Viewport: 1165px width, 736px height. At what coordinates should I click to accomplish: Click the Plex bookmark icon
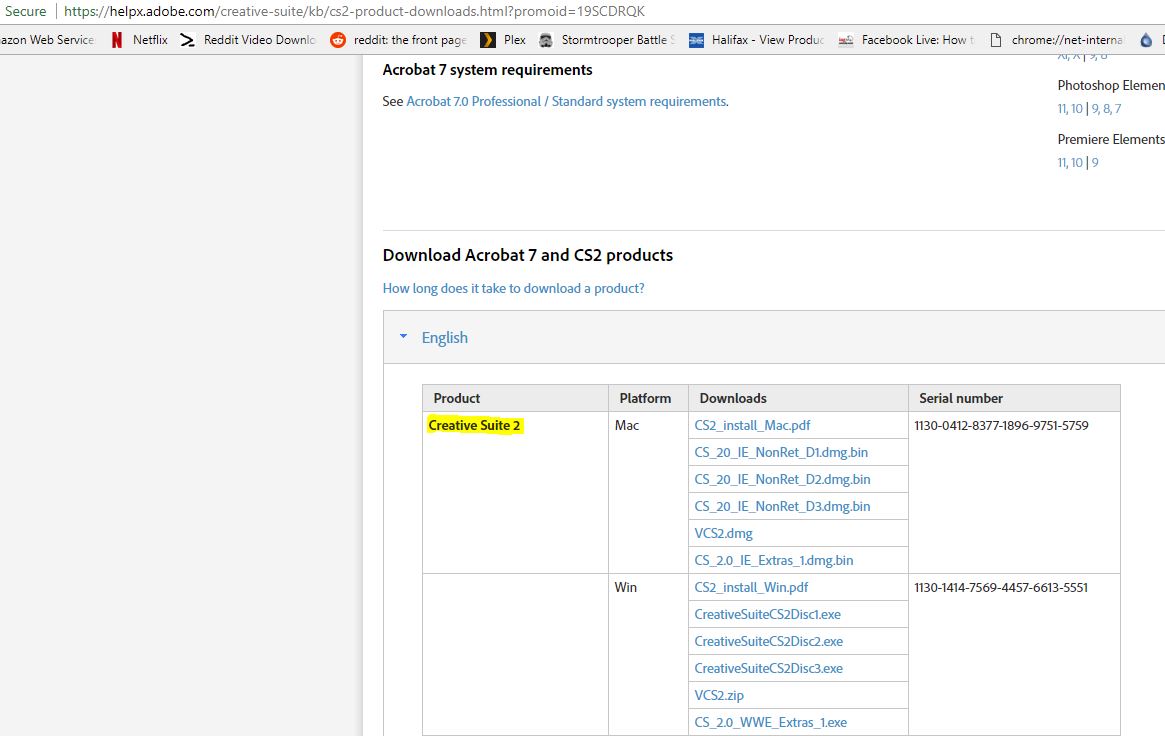488,40
